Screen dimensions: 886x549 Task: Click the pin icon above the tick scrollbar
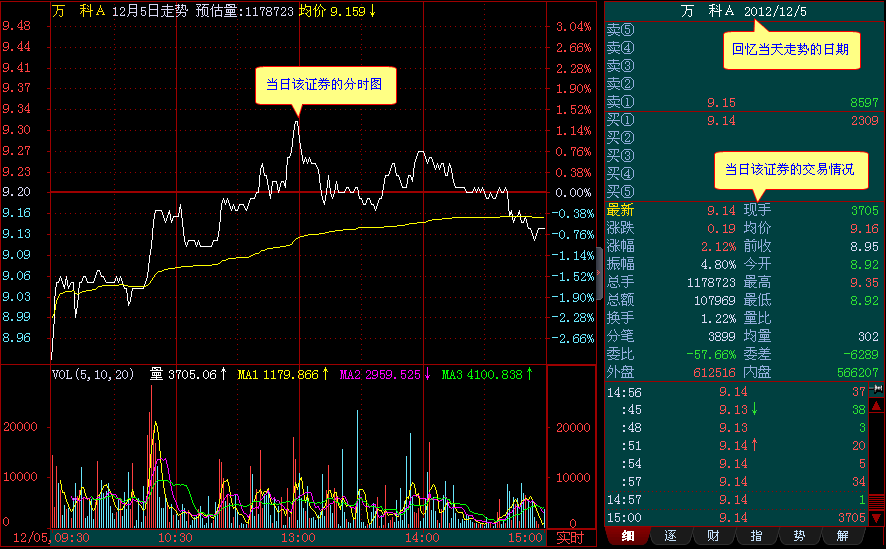(x=877, y=389)
